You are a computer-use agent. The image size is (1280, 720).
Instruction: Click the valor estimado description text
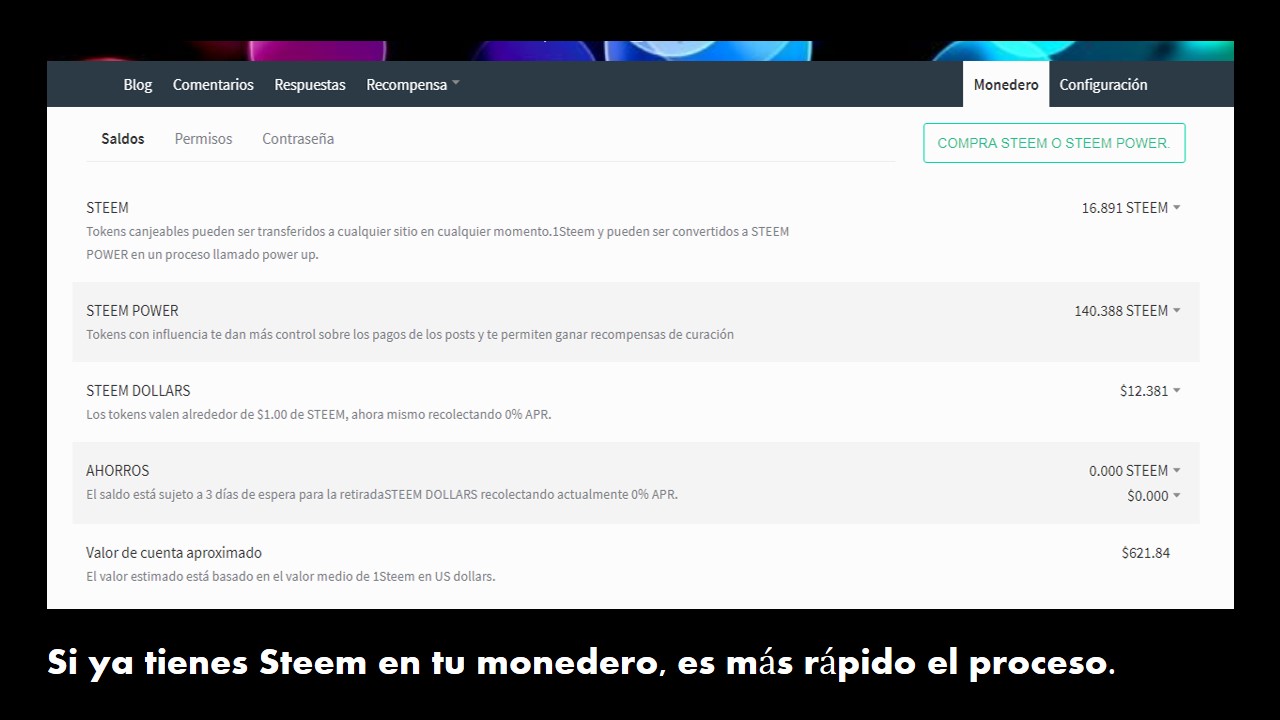291,577
